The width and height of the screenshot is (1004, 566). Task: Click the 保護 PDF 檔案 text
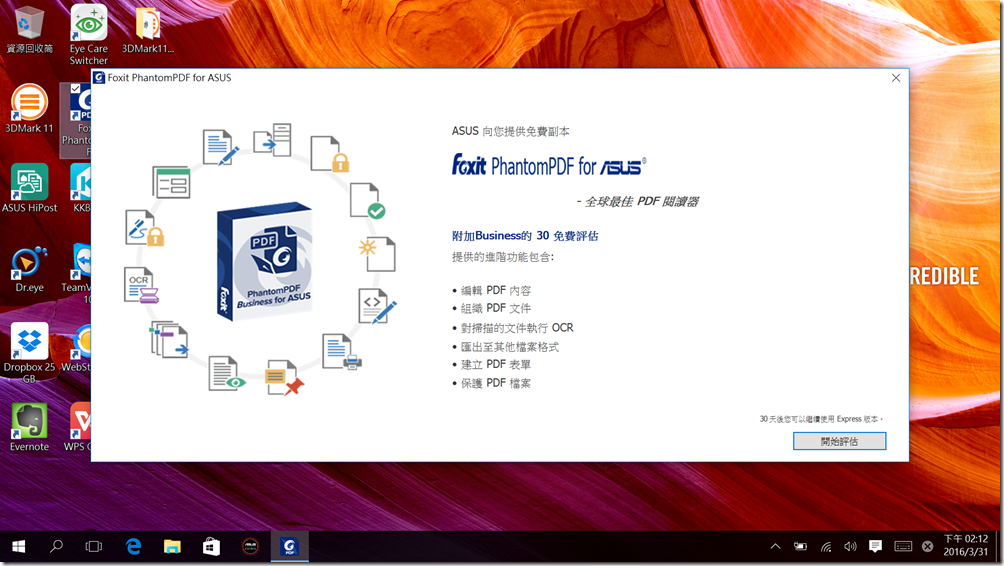click(x=496, y=384)
